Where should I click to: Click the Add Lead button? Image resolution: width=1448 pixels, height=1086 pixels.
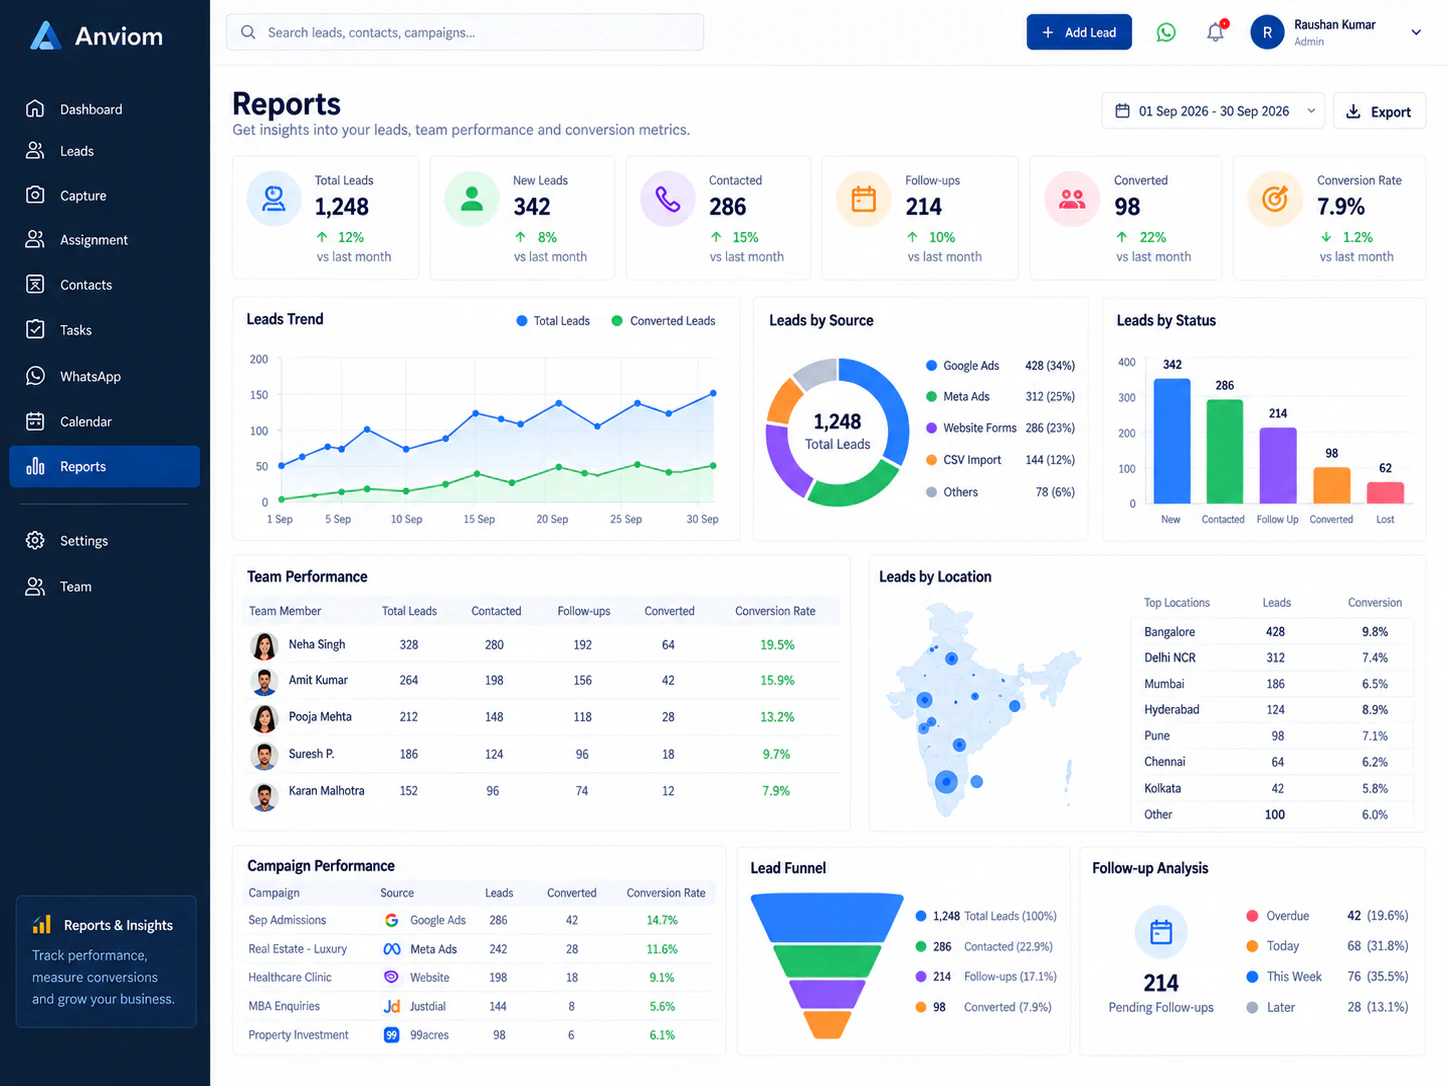[1079, 32]
